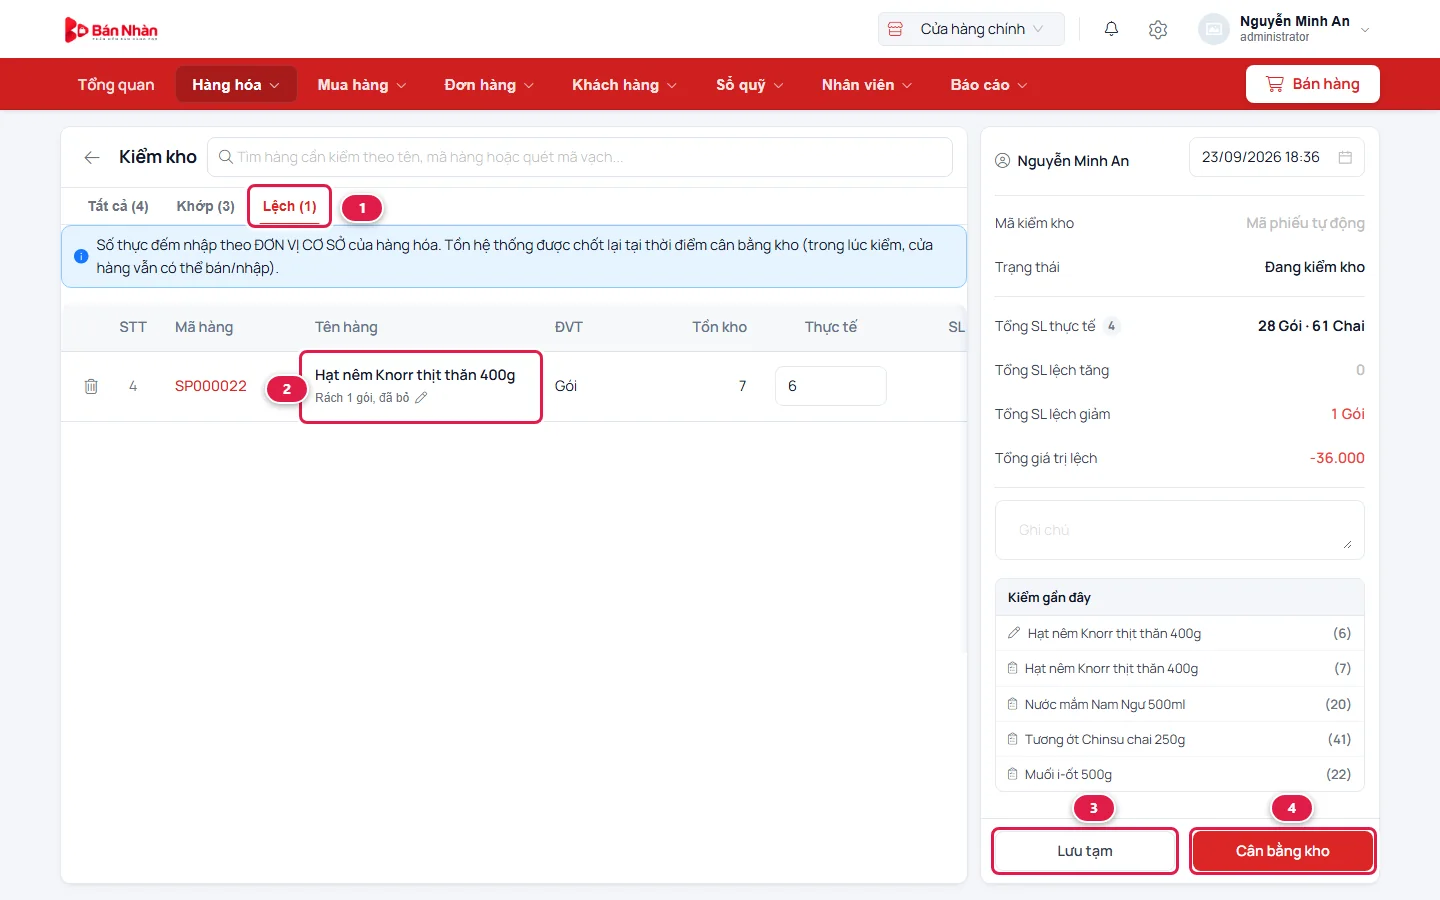
Task: Open account dropdown chevron near administrator
Action: point(1365,30)
